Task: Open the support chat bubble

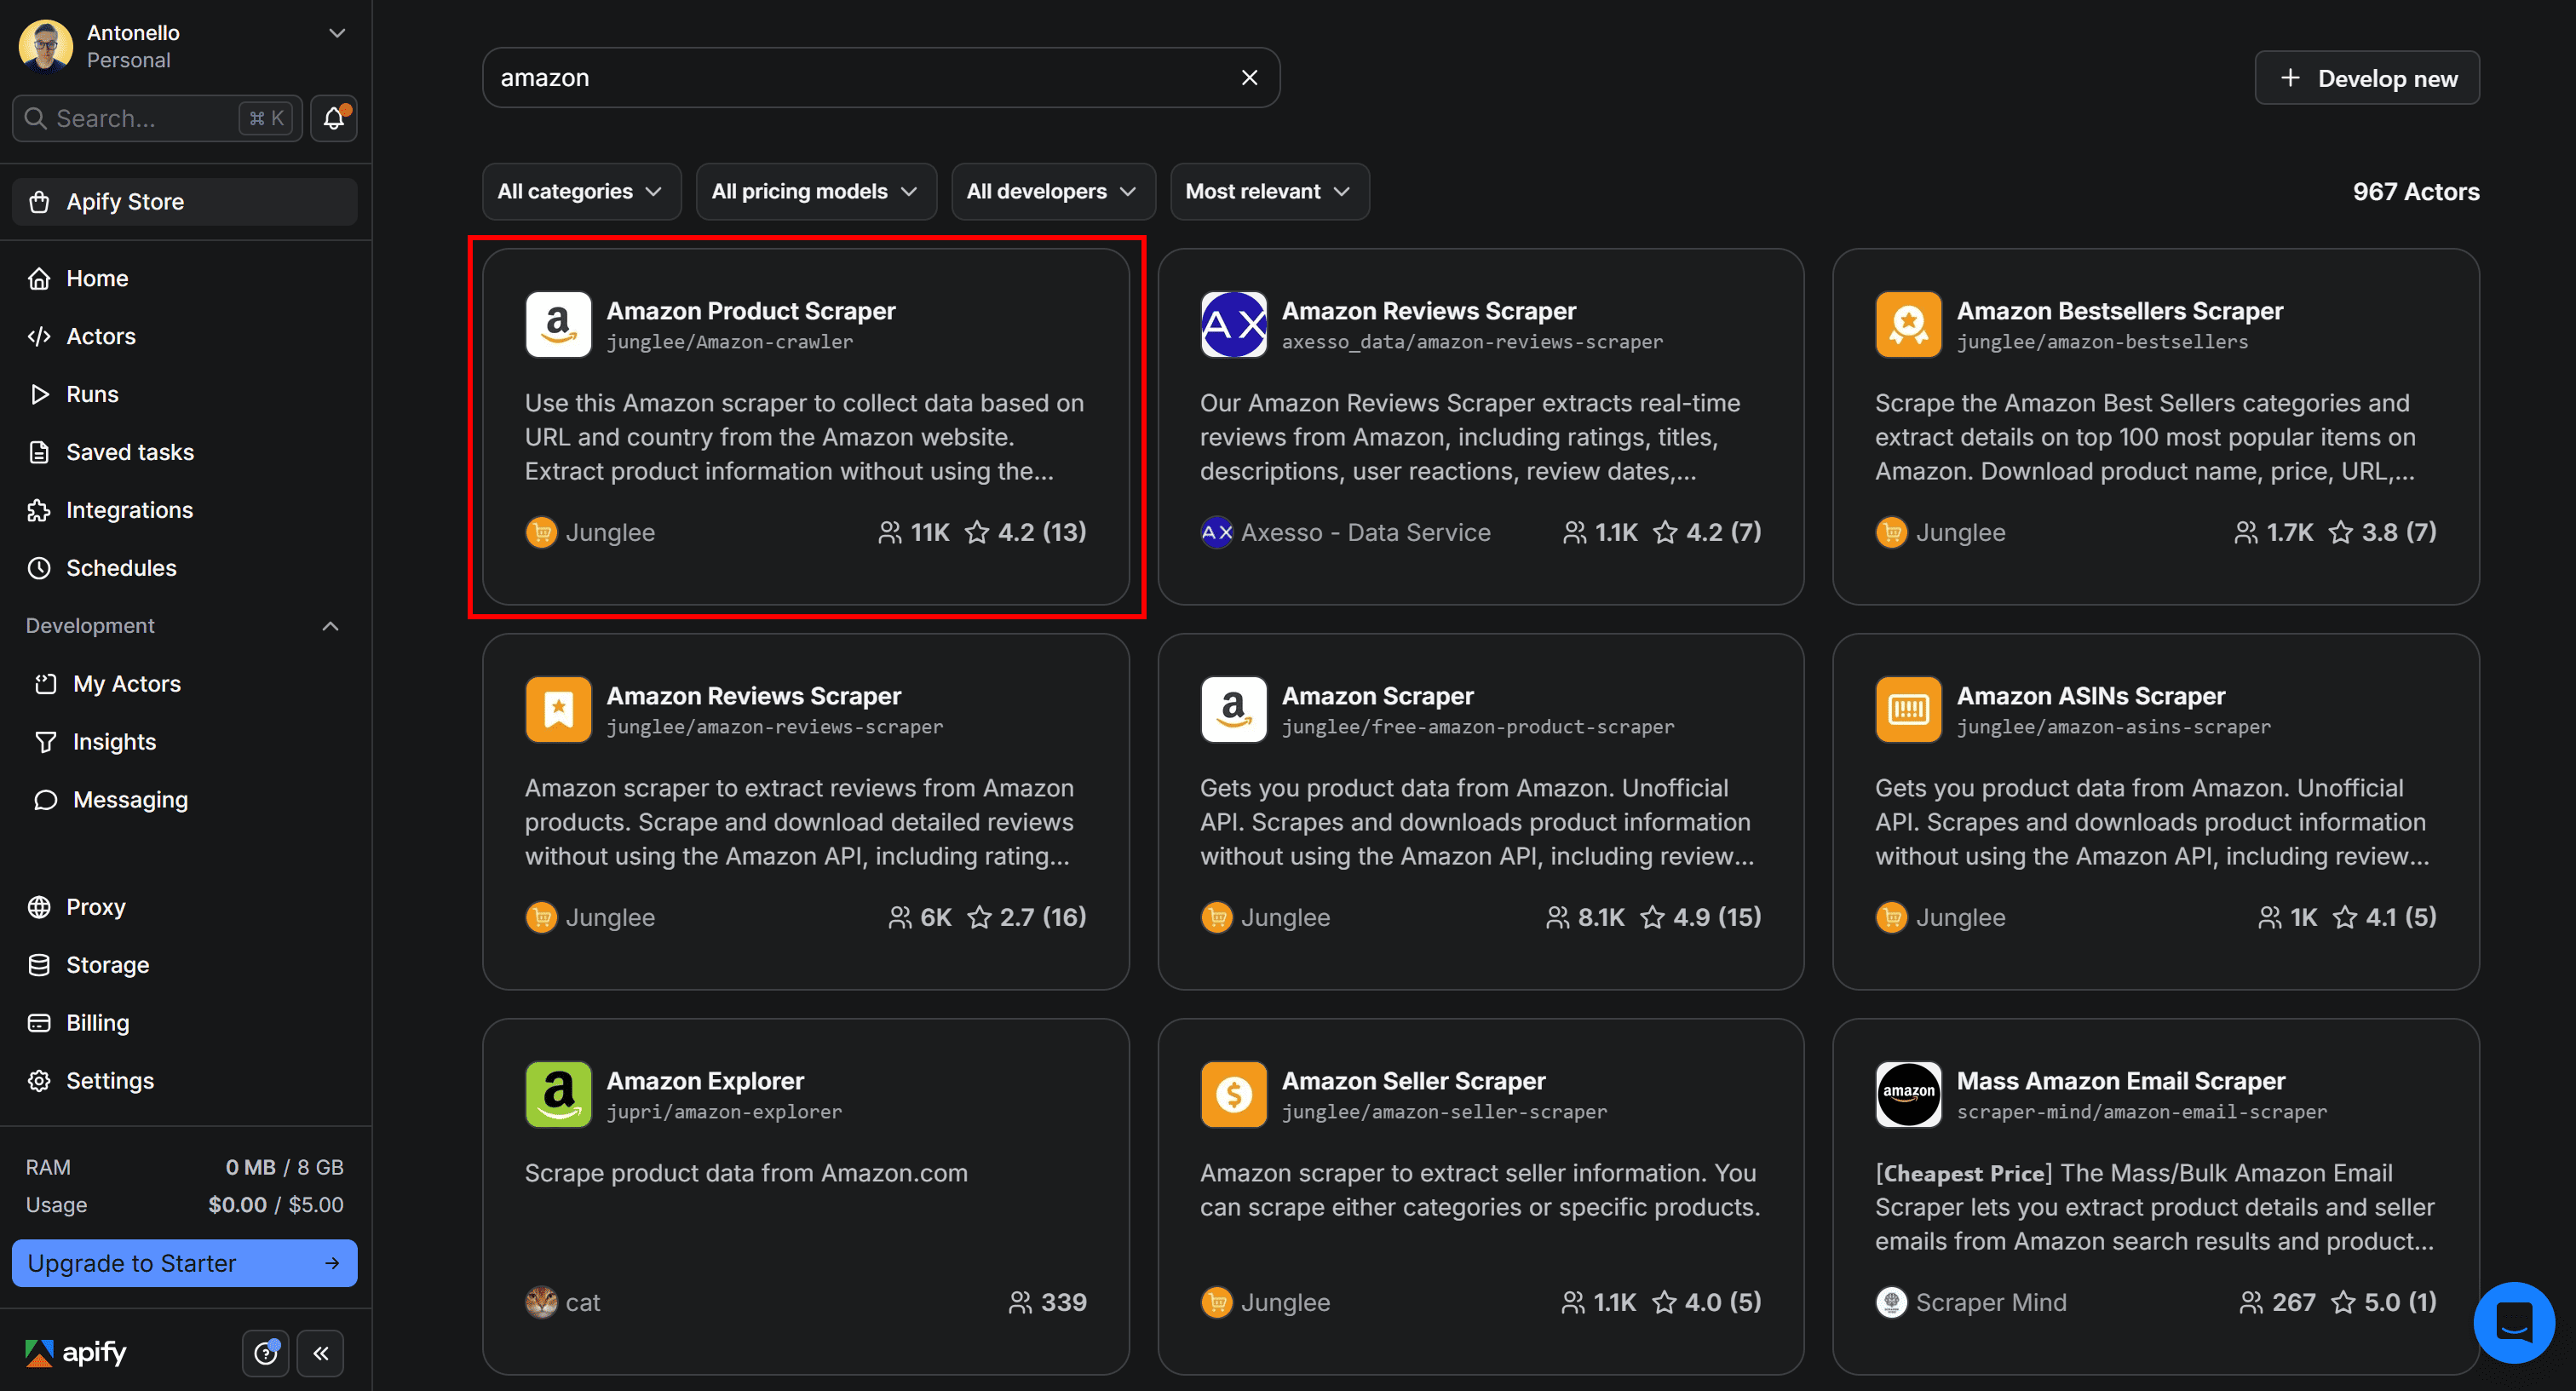Action: [2513, 1322]
